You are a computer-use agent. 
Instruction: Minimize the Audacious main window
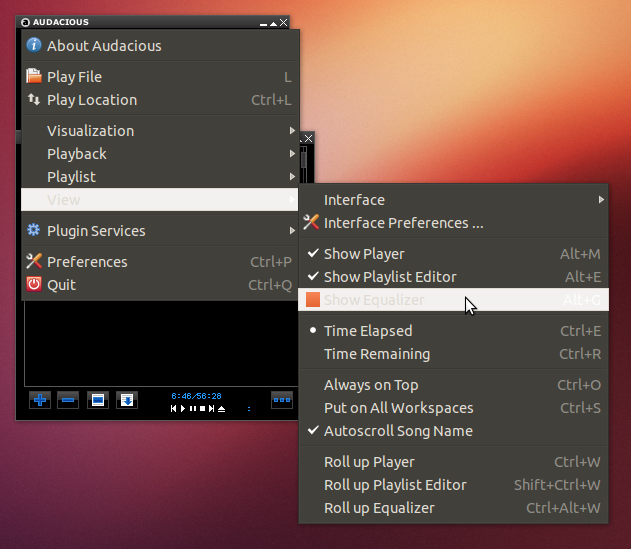coord(264,24)
